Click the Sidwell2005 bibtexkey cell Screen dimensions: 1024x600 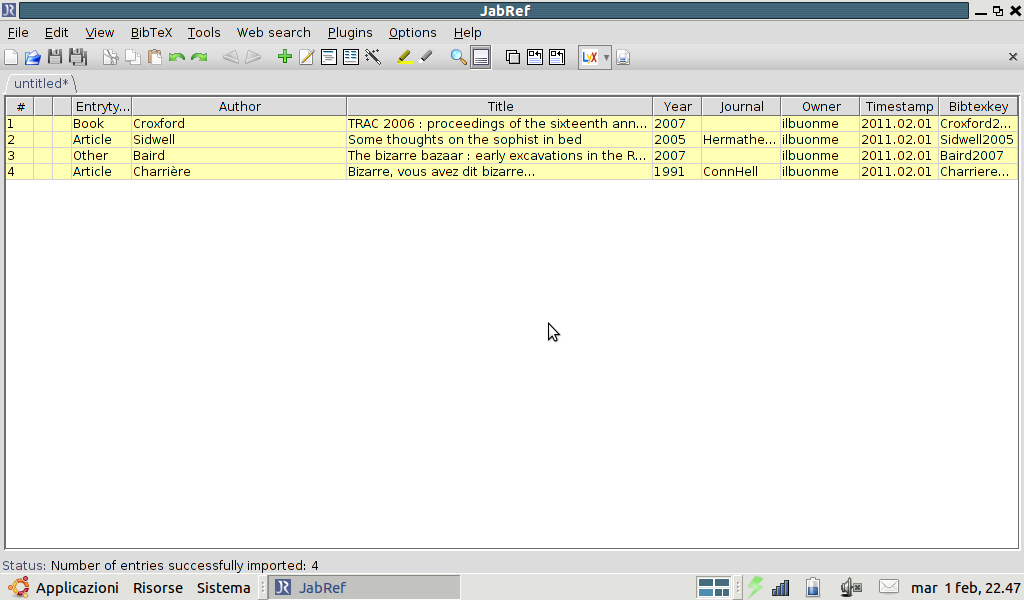pos(978,140)
